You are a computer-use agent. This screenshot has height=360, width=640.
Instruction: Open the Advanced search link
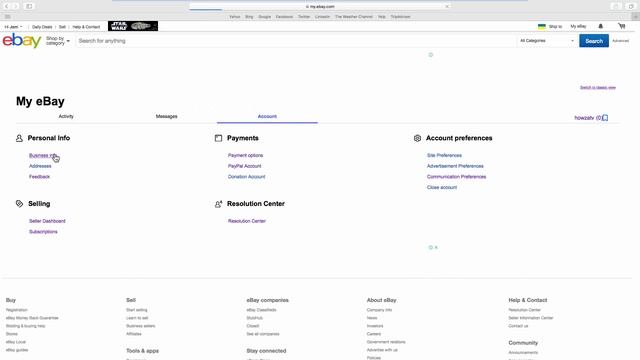click(x=620, y=41)
